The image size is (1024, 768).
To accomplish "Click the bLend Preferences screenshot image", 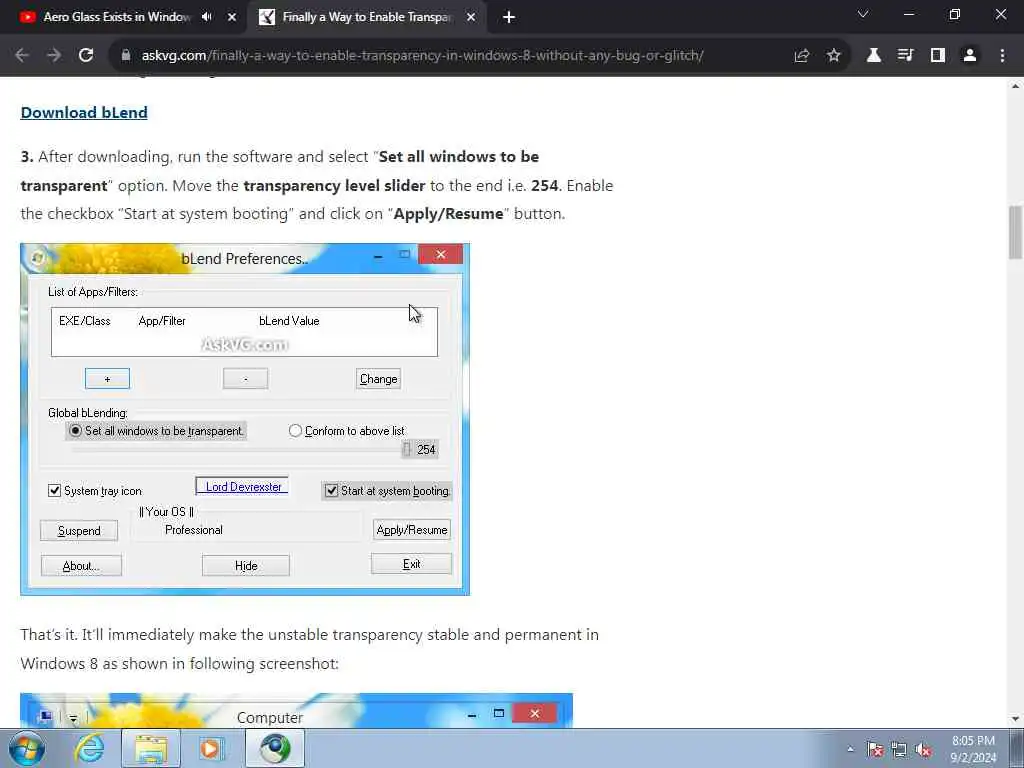I will (x=245, y=419).
